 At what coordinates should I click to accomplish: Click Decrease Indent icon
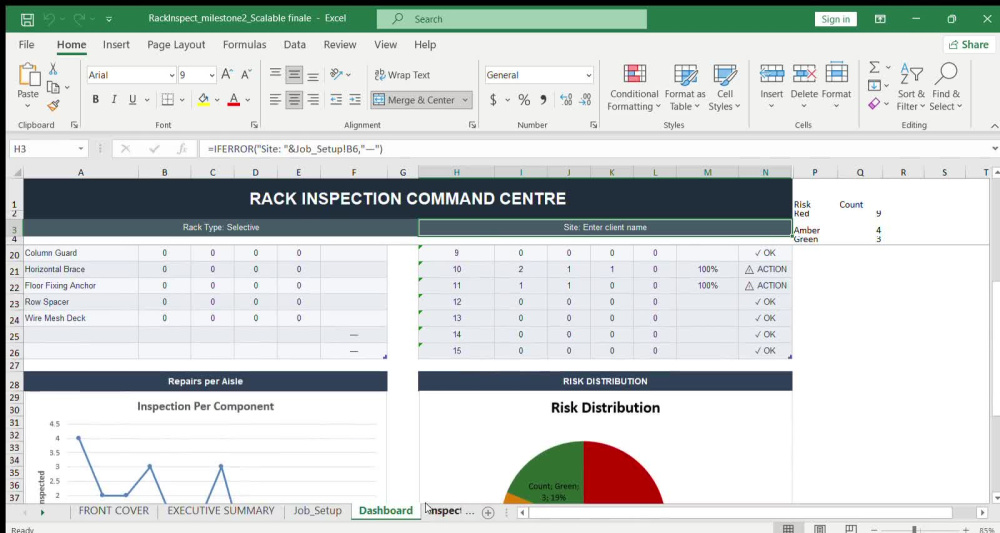click(x=336, y=99)
